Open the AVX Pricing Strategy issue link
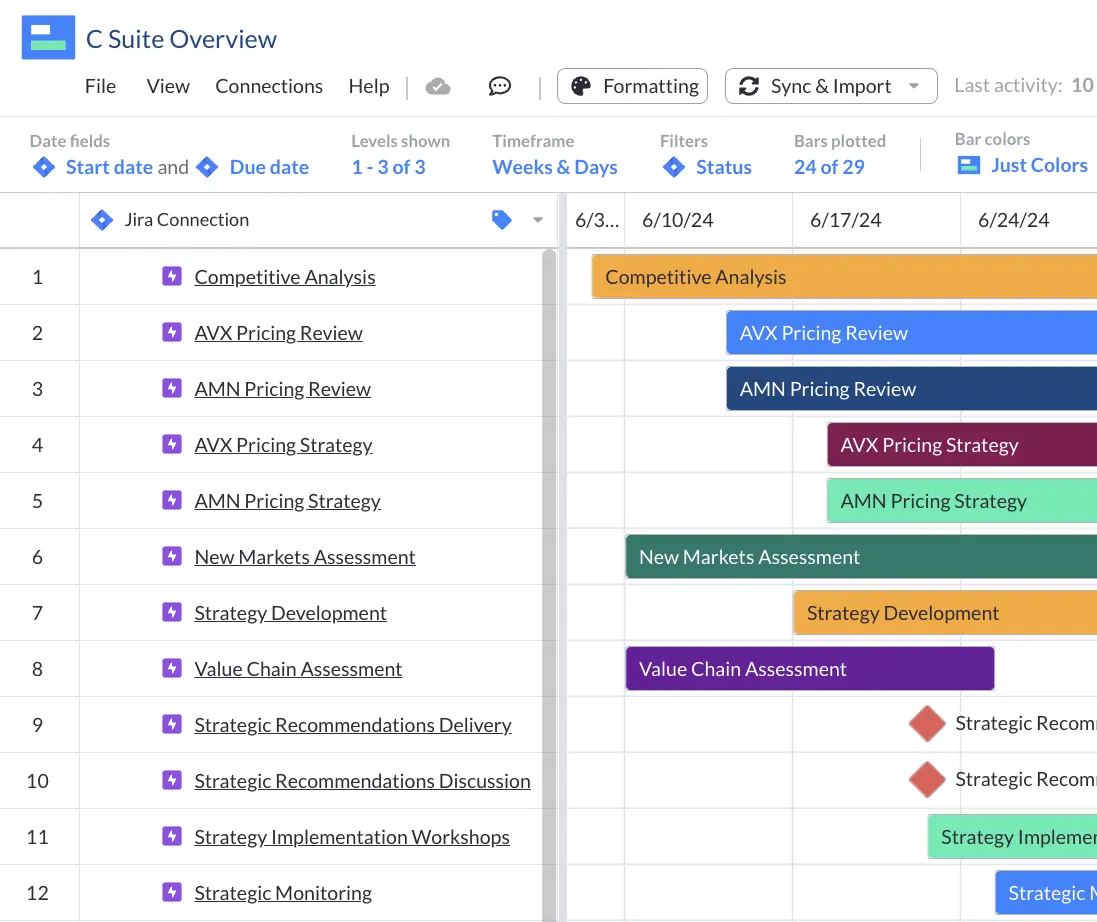 click(283, 445)
